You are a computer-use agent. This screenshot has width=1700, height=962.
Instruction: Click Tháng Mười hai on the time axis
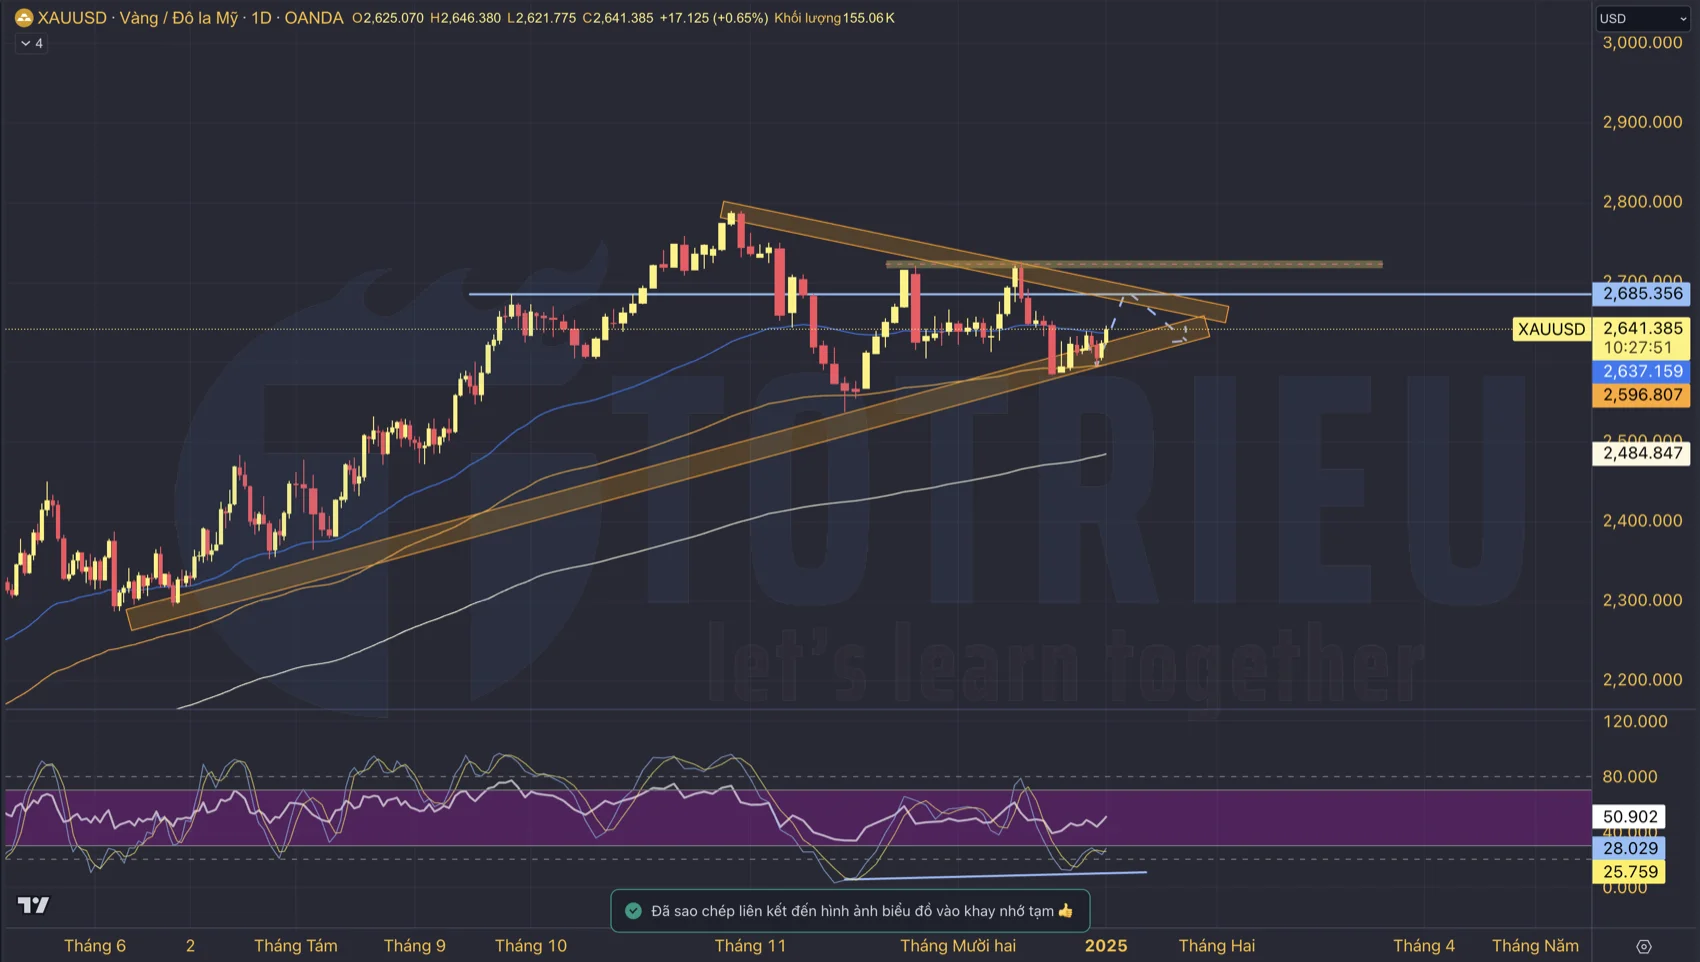958,946
